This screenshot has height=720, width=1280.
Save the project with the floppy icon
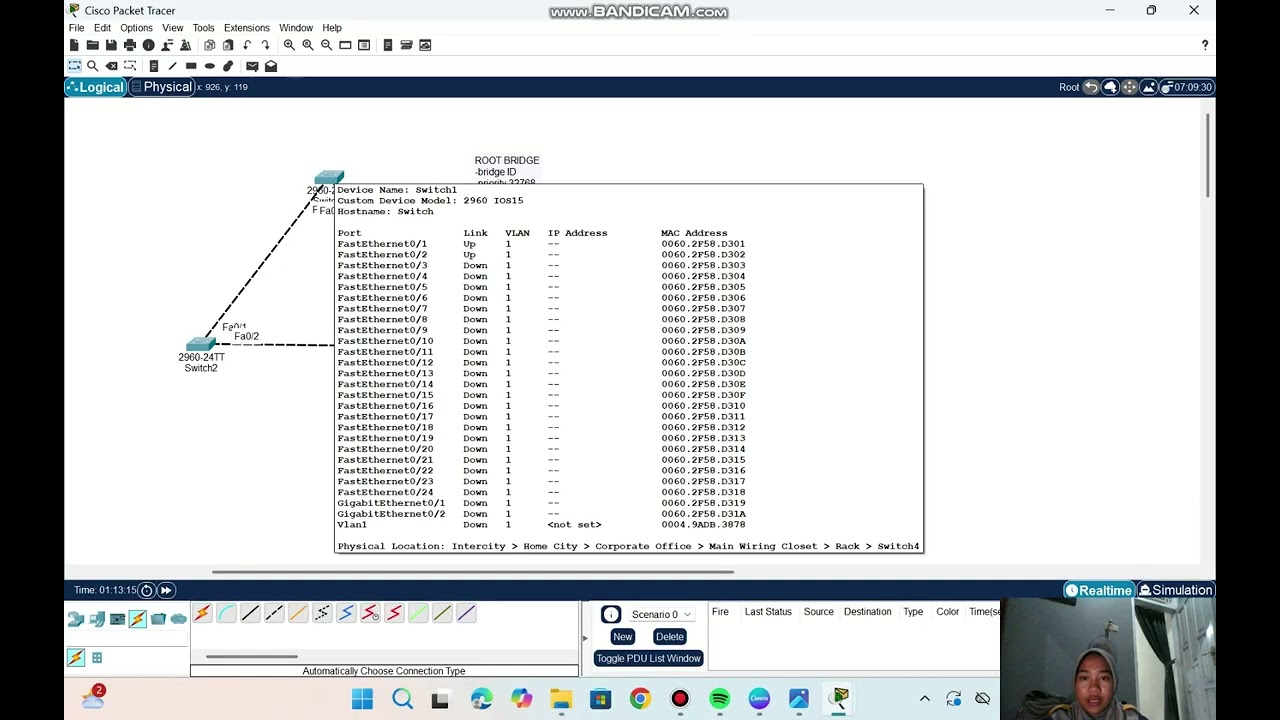111,45
